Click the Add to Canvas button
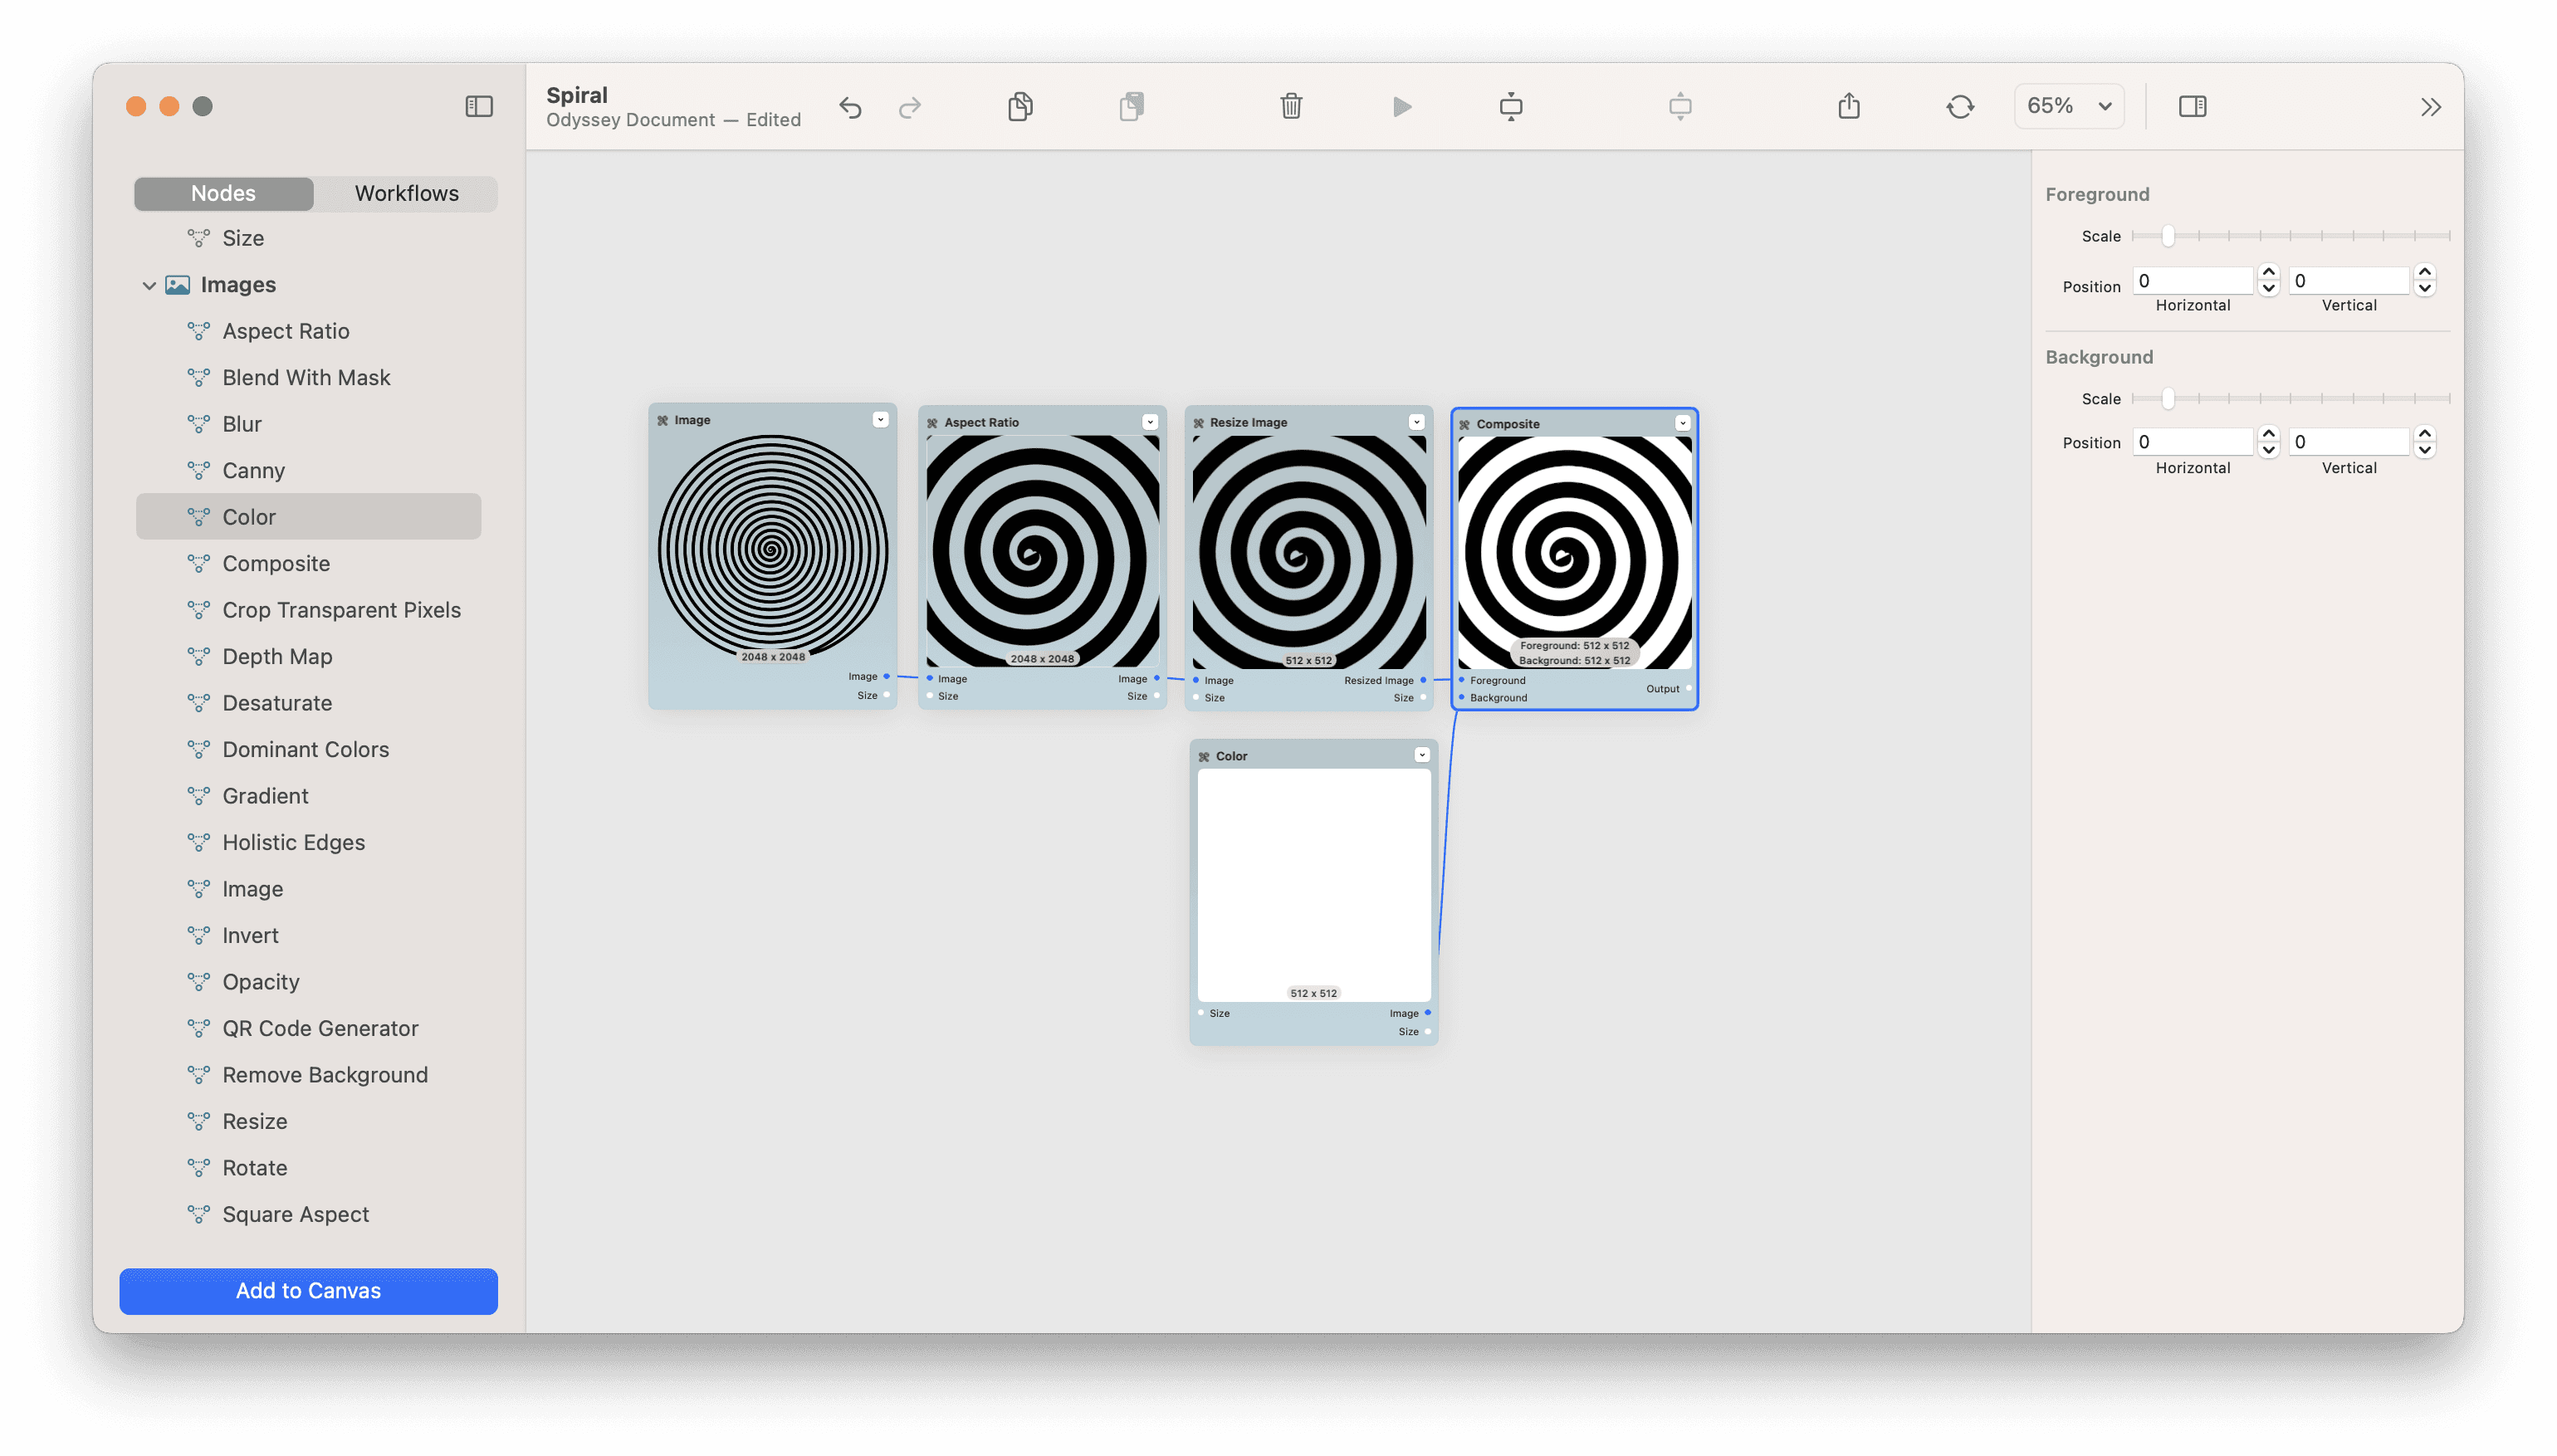Viewport: 2557px width, 1456px height. click(x=308, y=1290)
